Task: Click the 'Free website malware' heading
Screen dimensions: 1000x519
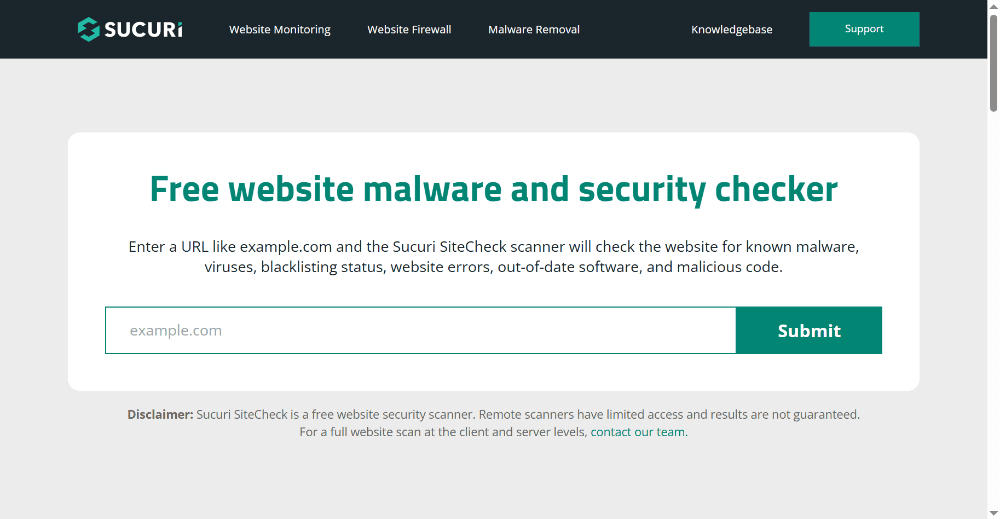Action: [x=494, y=189]
